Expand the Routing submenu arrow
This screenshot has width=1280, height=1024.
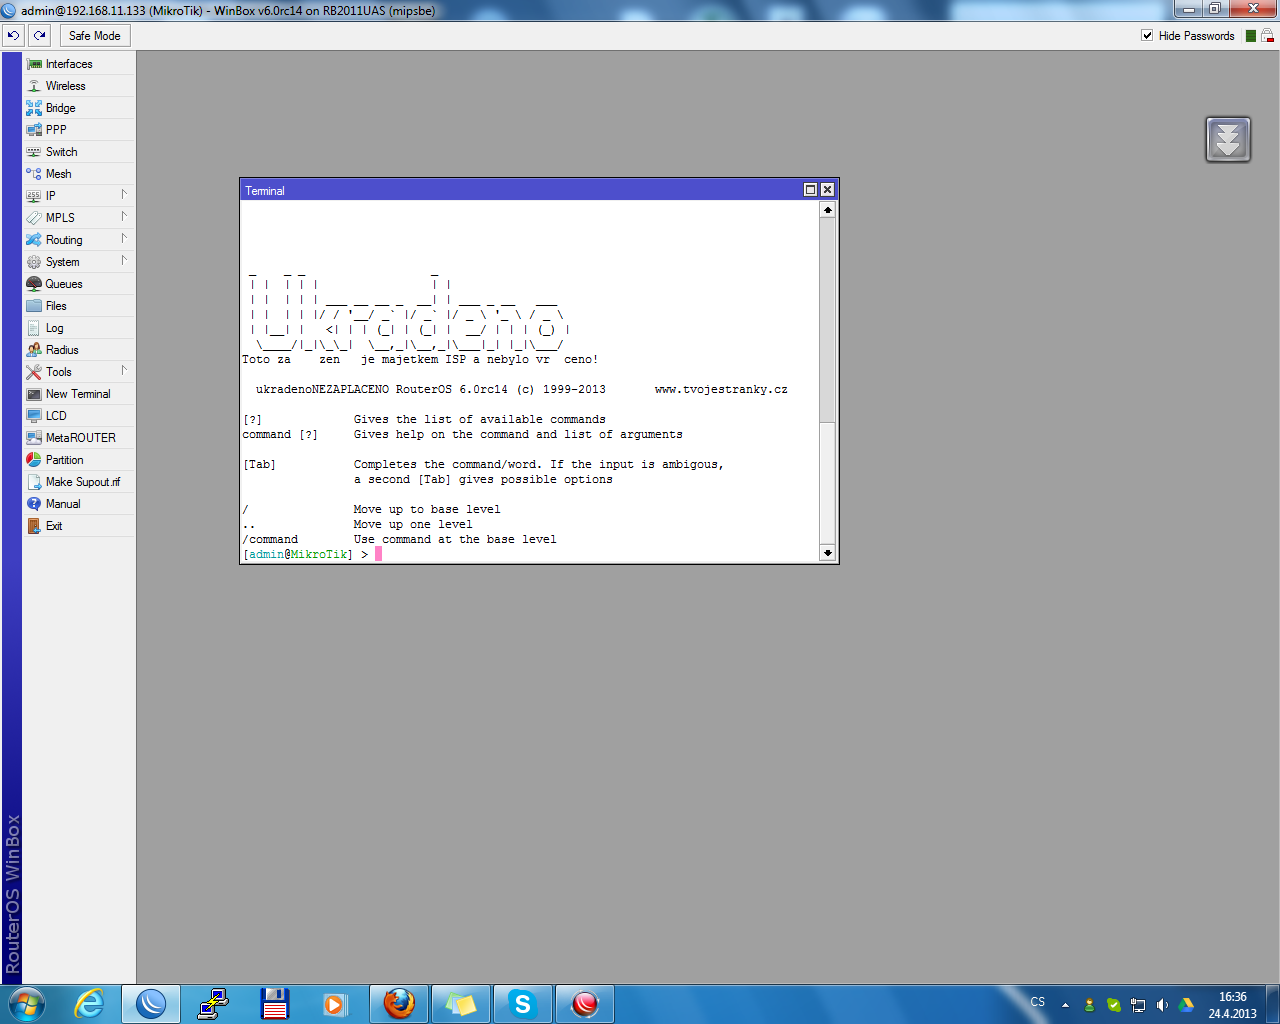pyautogui.click(x=124, y=239)
